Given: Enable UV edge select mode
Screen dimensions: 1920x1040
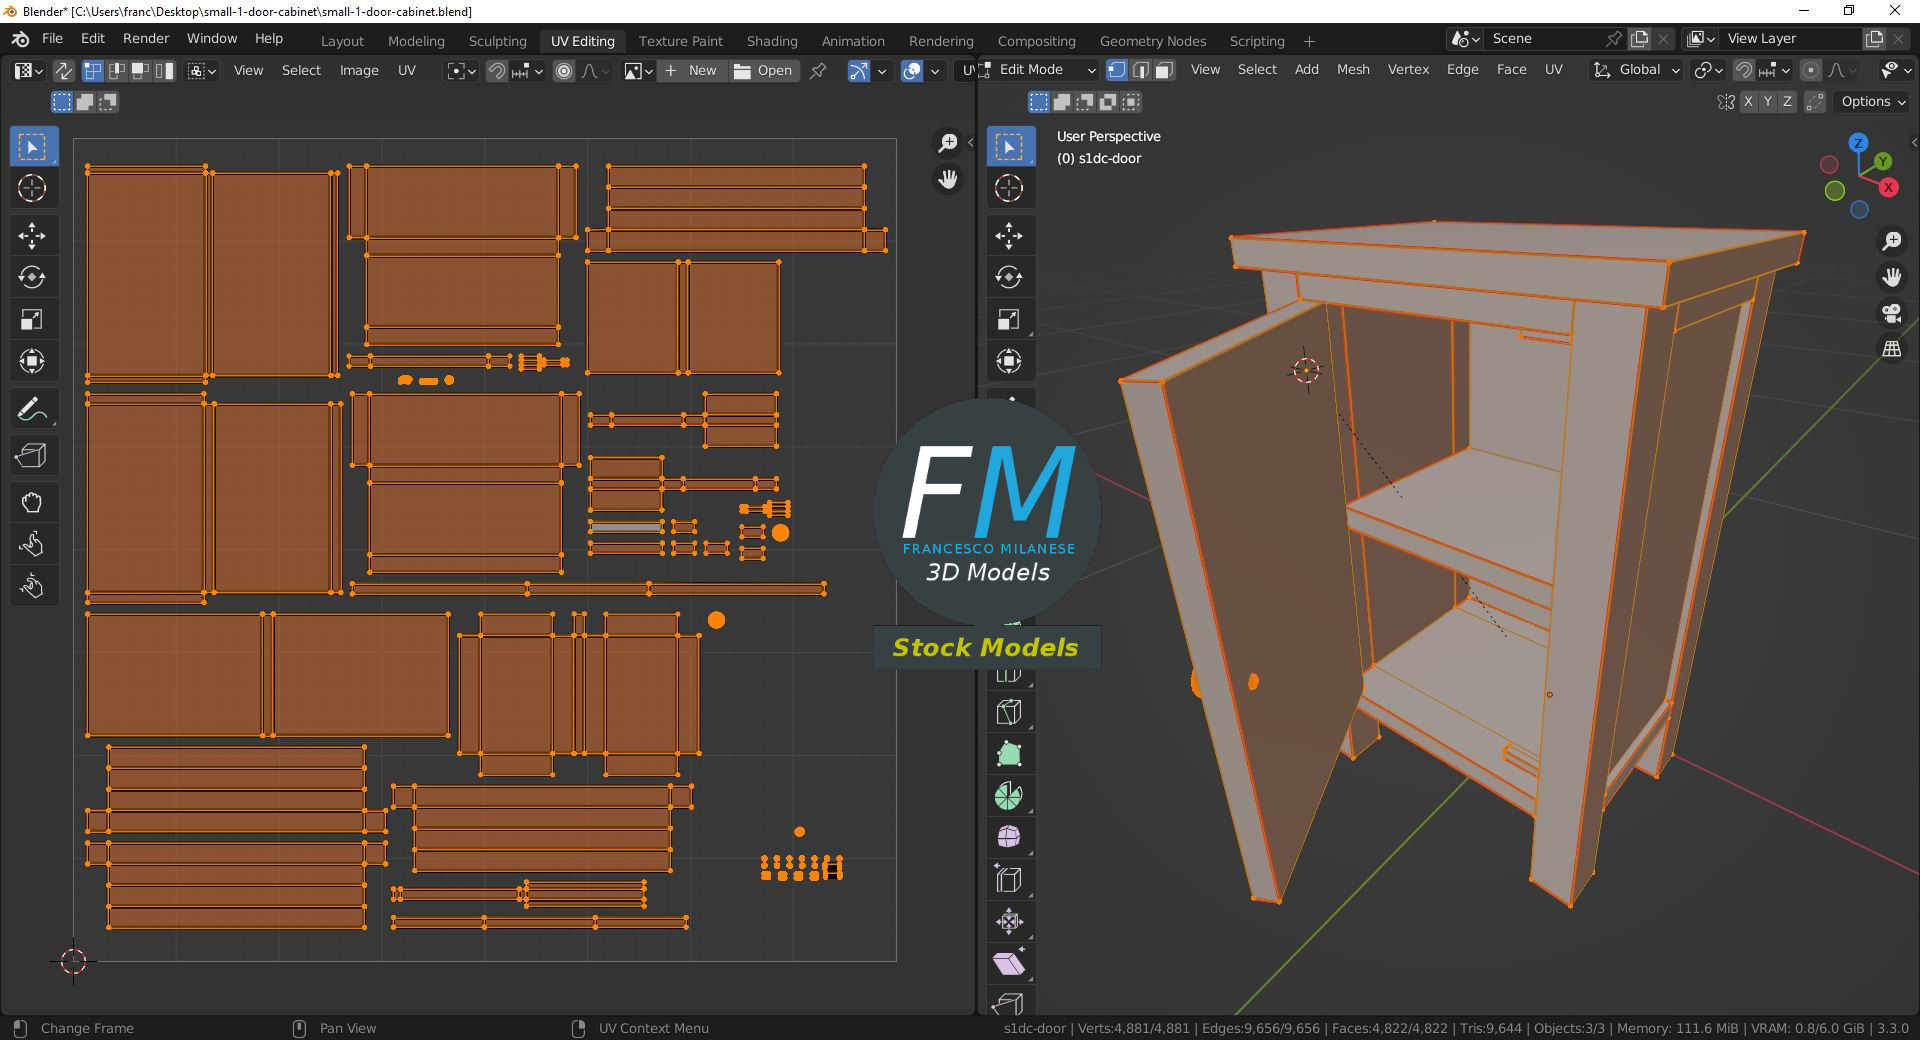Looking at the screenshot, I should [x=116, y=70].
